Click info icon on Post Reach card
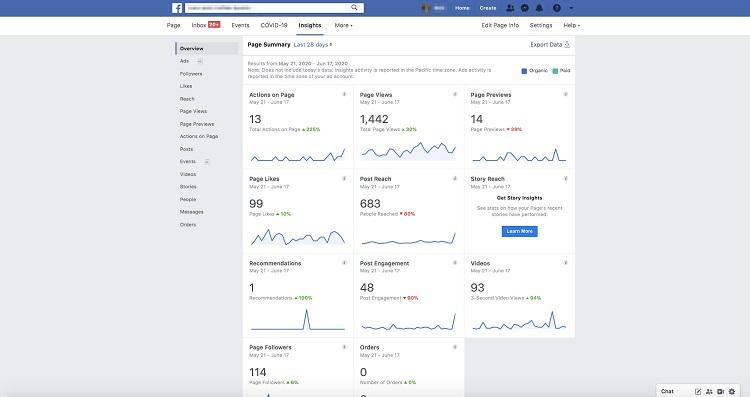Image resolution: width=750 pixels, height=397 pixels. pos(455,179)
